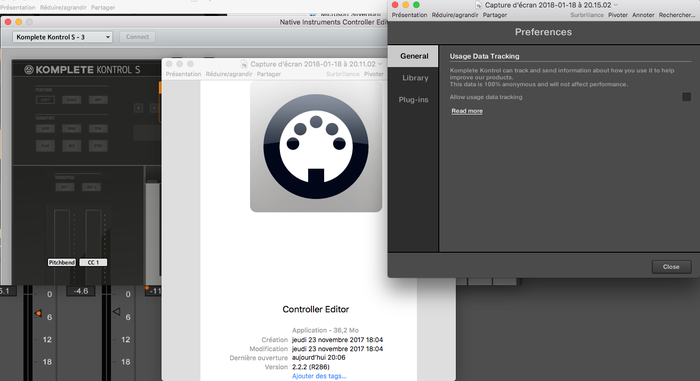Screen dimensions: 700x381
Task: Expand title chevron of Capture d'écran 20.11.02 window
Action: 380,64
